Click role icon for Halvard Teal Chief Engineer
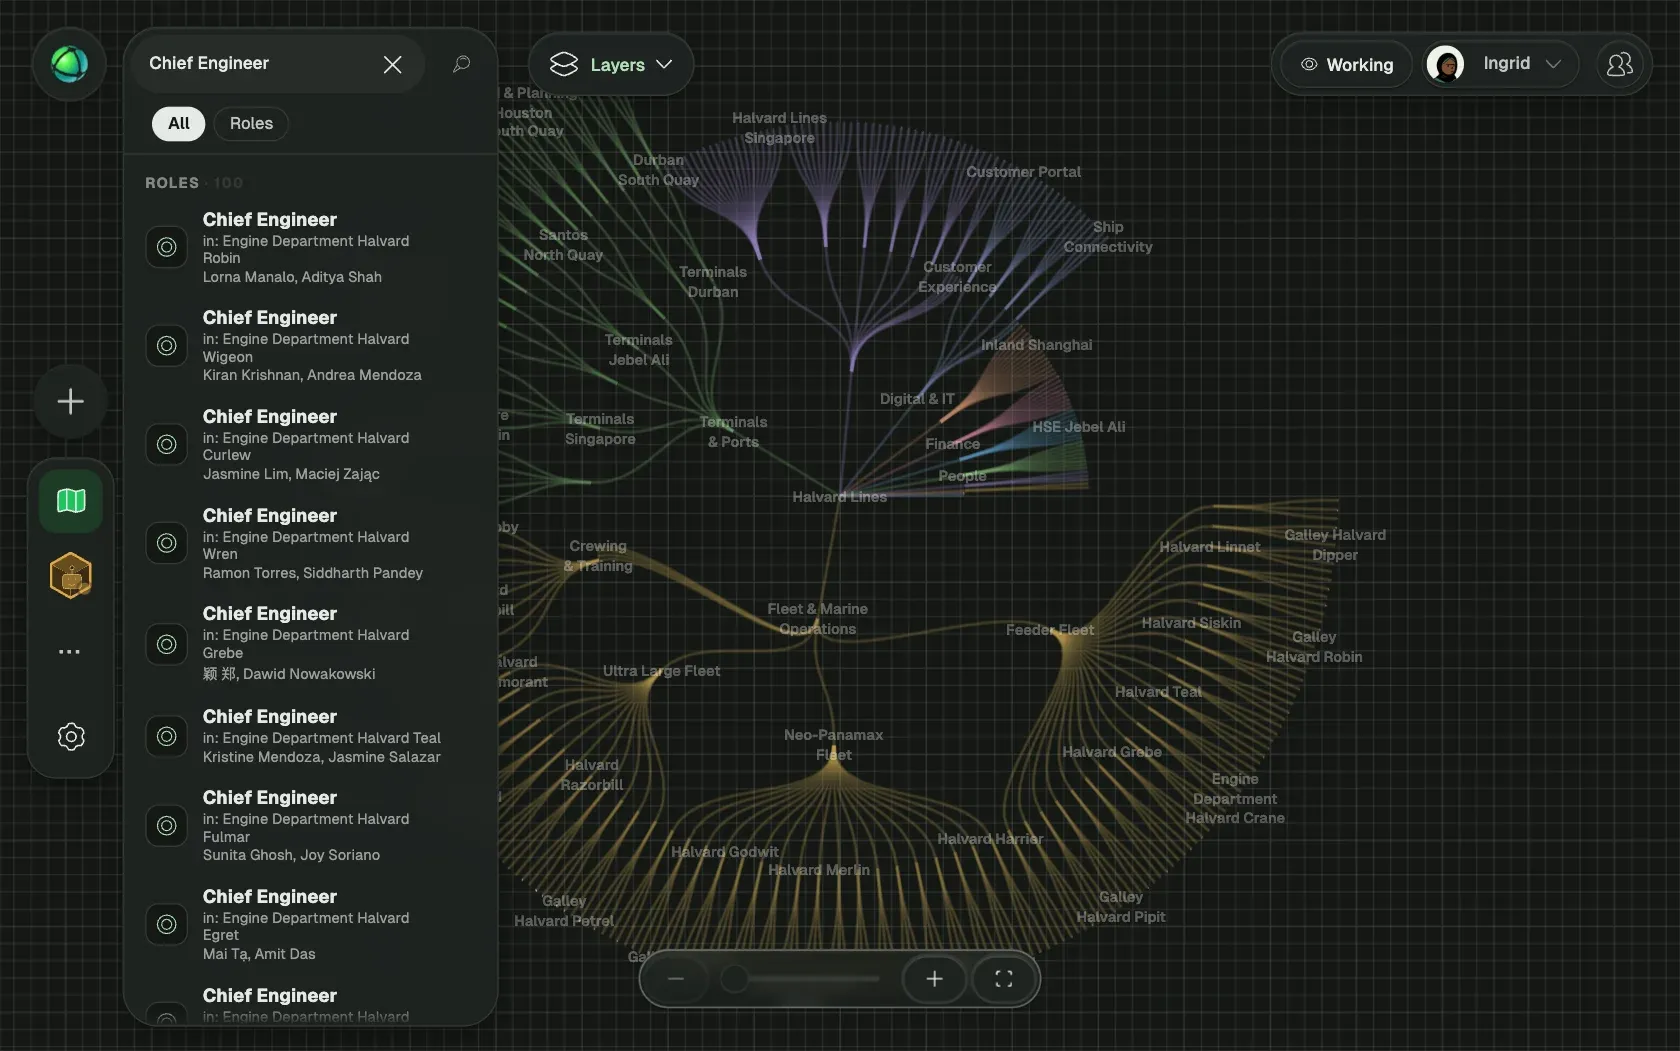 tap(167, 736)
